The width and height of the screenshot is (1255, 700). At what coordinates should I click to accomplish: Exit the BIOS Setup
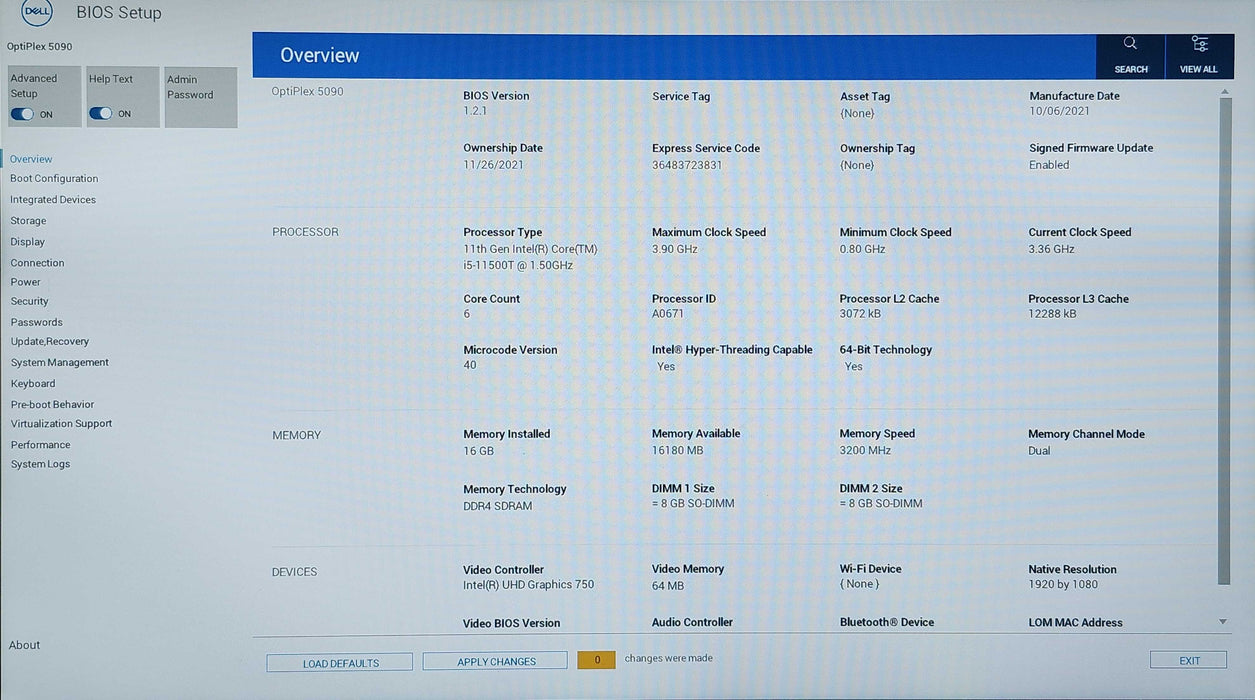click(1188, 660)
